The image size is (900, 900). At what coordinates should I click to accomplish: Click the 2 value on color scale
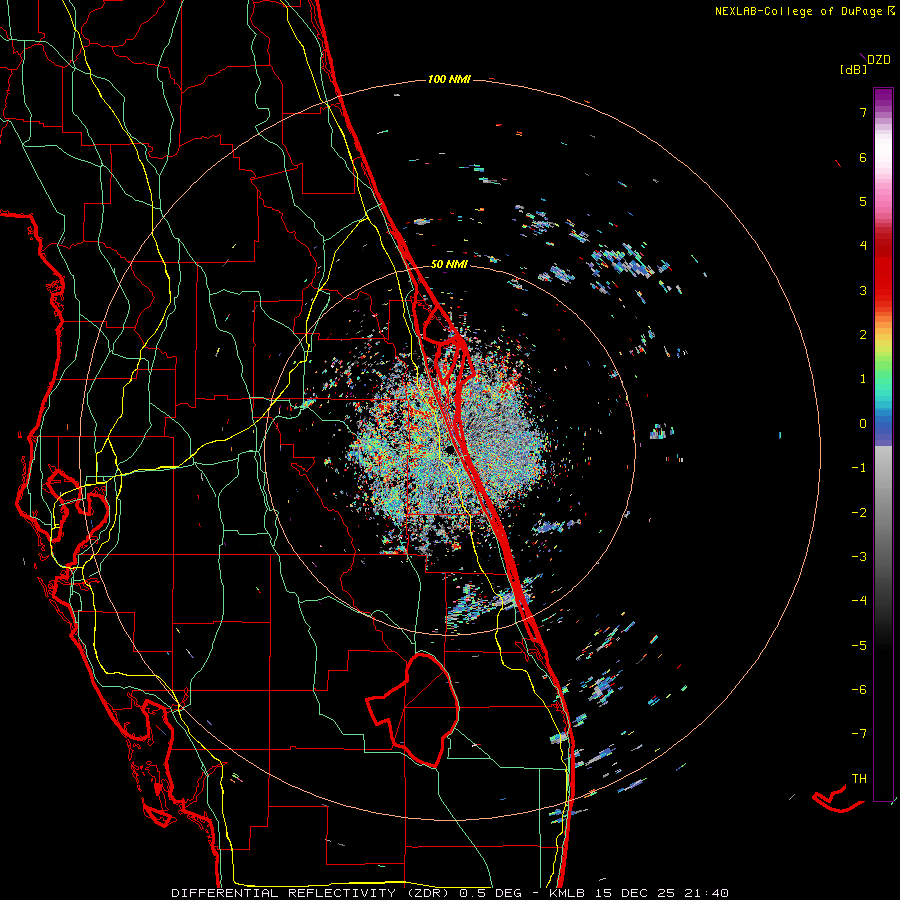pos(863,335)
